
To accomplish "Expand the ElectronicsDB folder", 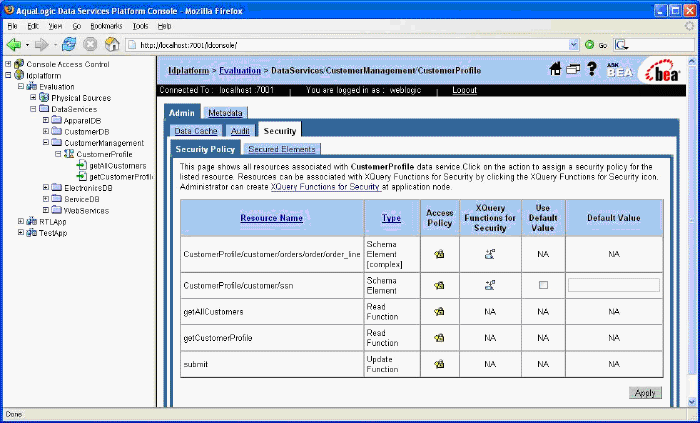I will click(46, 188).
